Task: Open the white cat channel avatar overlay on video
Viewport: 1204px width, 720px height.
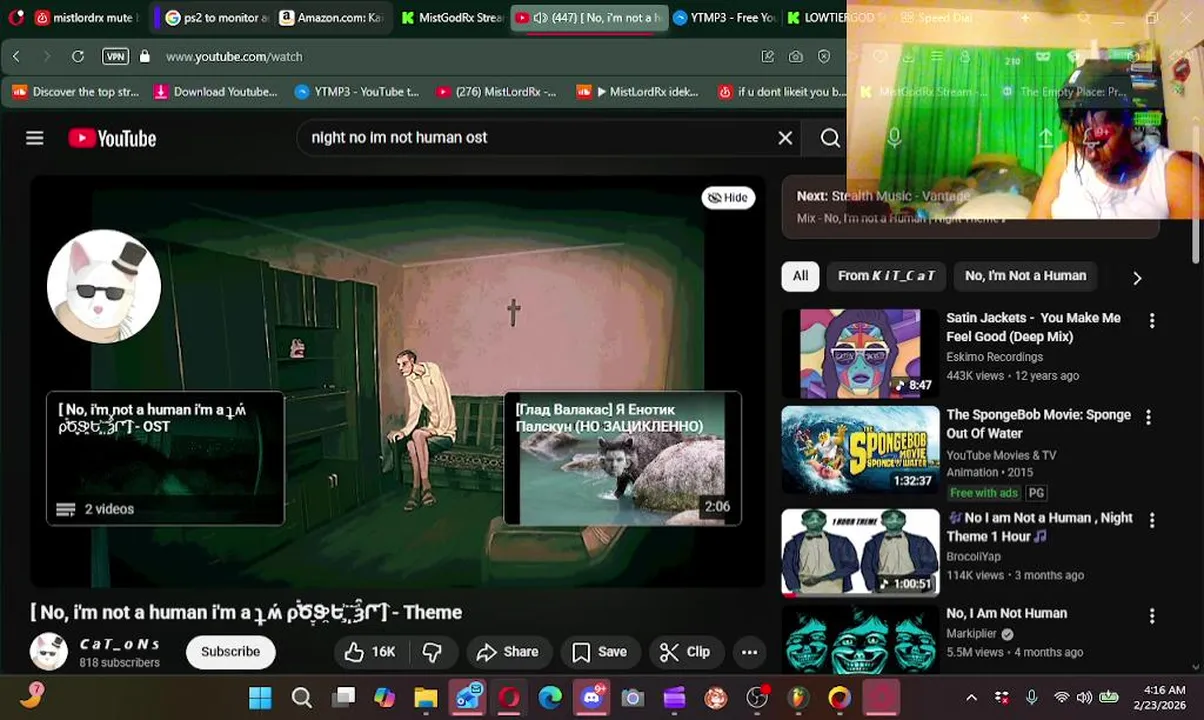Action: (104, 287)
